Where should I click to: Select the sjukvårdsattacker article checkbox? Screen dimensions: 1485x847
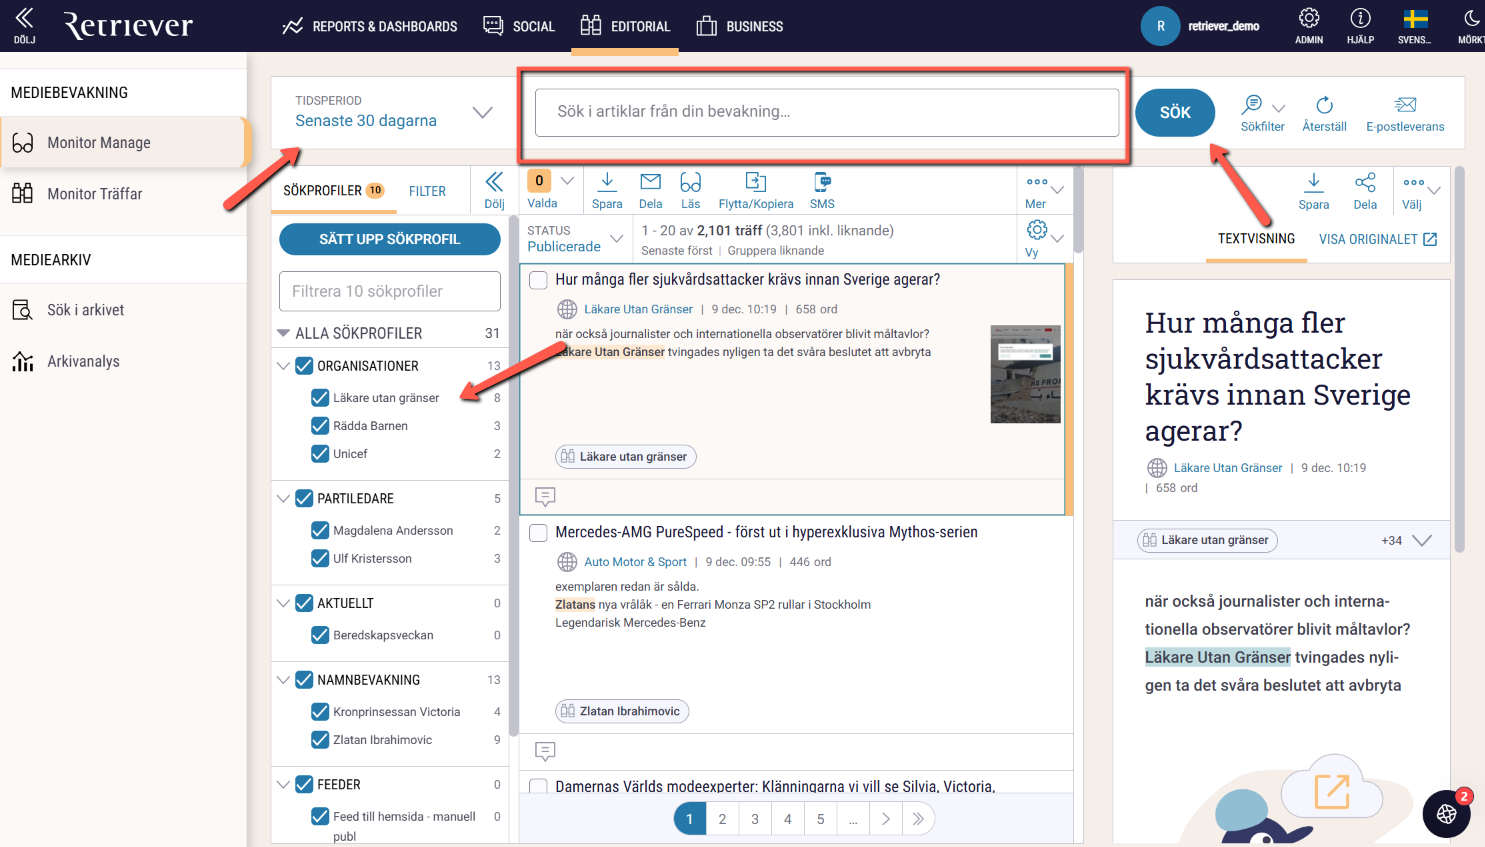click(538, 280)
